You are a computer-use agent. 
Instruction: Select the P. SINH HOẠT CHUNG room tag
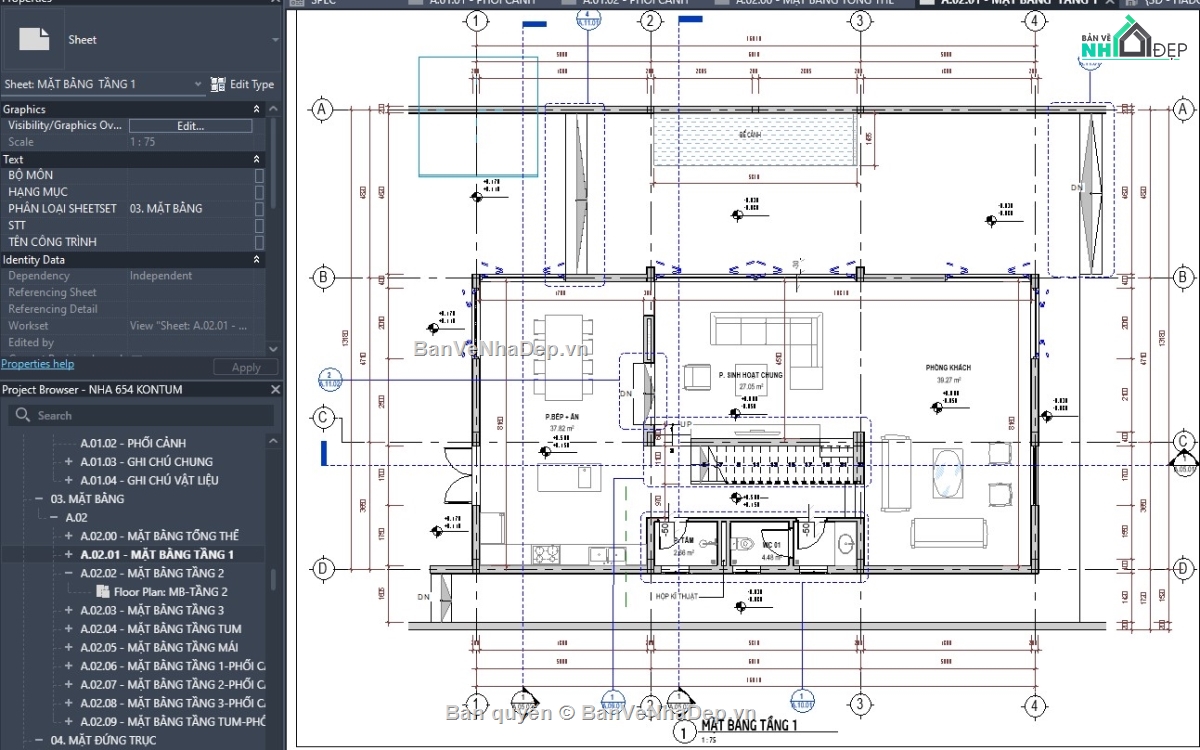click(750, 380)
